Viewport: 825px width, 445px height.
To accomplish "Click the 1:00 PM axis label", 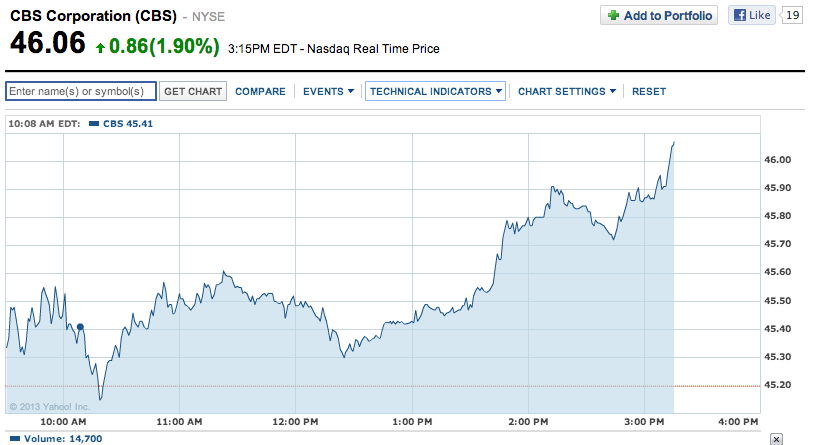I will [412, 422].
